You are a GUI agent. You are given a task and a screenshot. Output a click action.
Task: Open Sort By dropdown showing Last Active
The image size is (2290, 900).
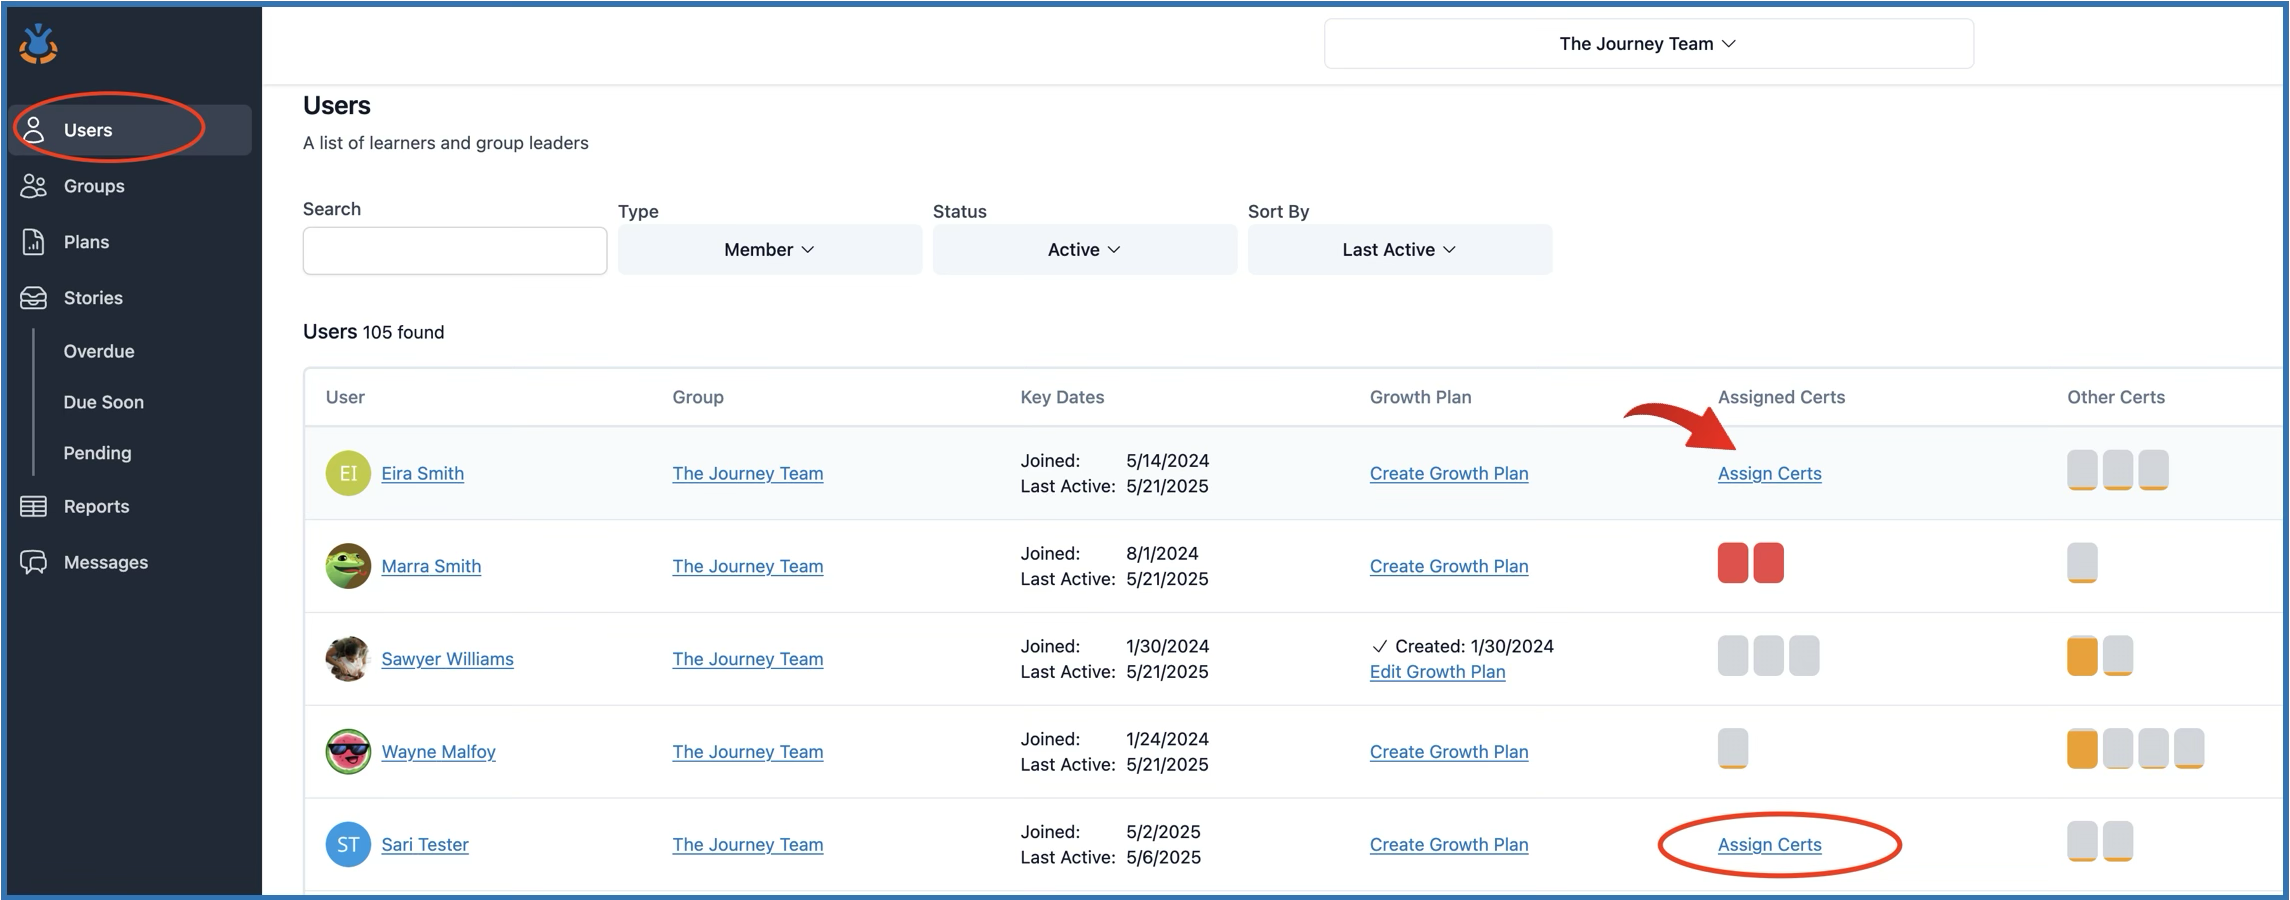click(x=1399, y=250)
